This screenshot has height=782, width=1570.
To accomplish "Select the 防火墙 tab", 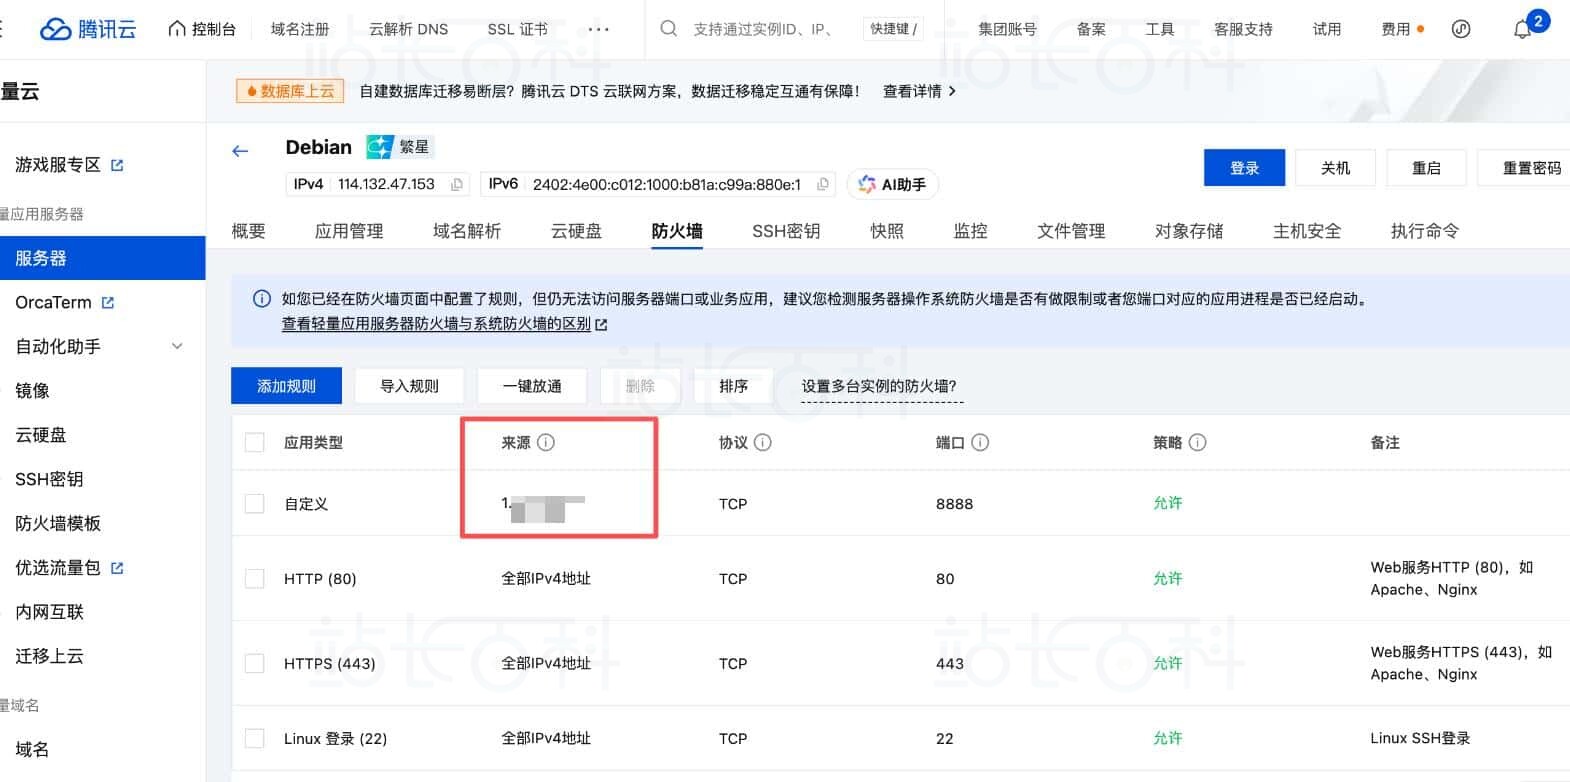I will click(x=677, y=231).
